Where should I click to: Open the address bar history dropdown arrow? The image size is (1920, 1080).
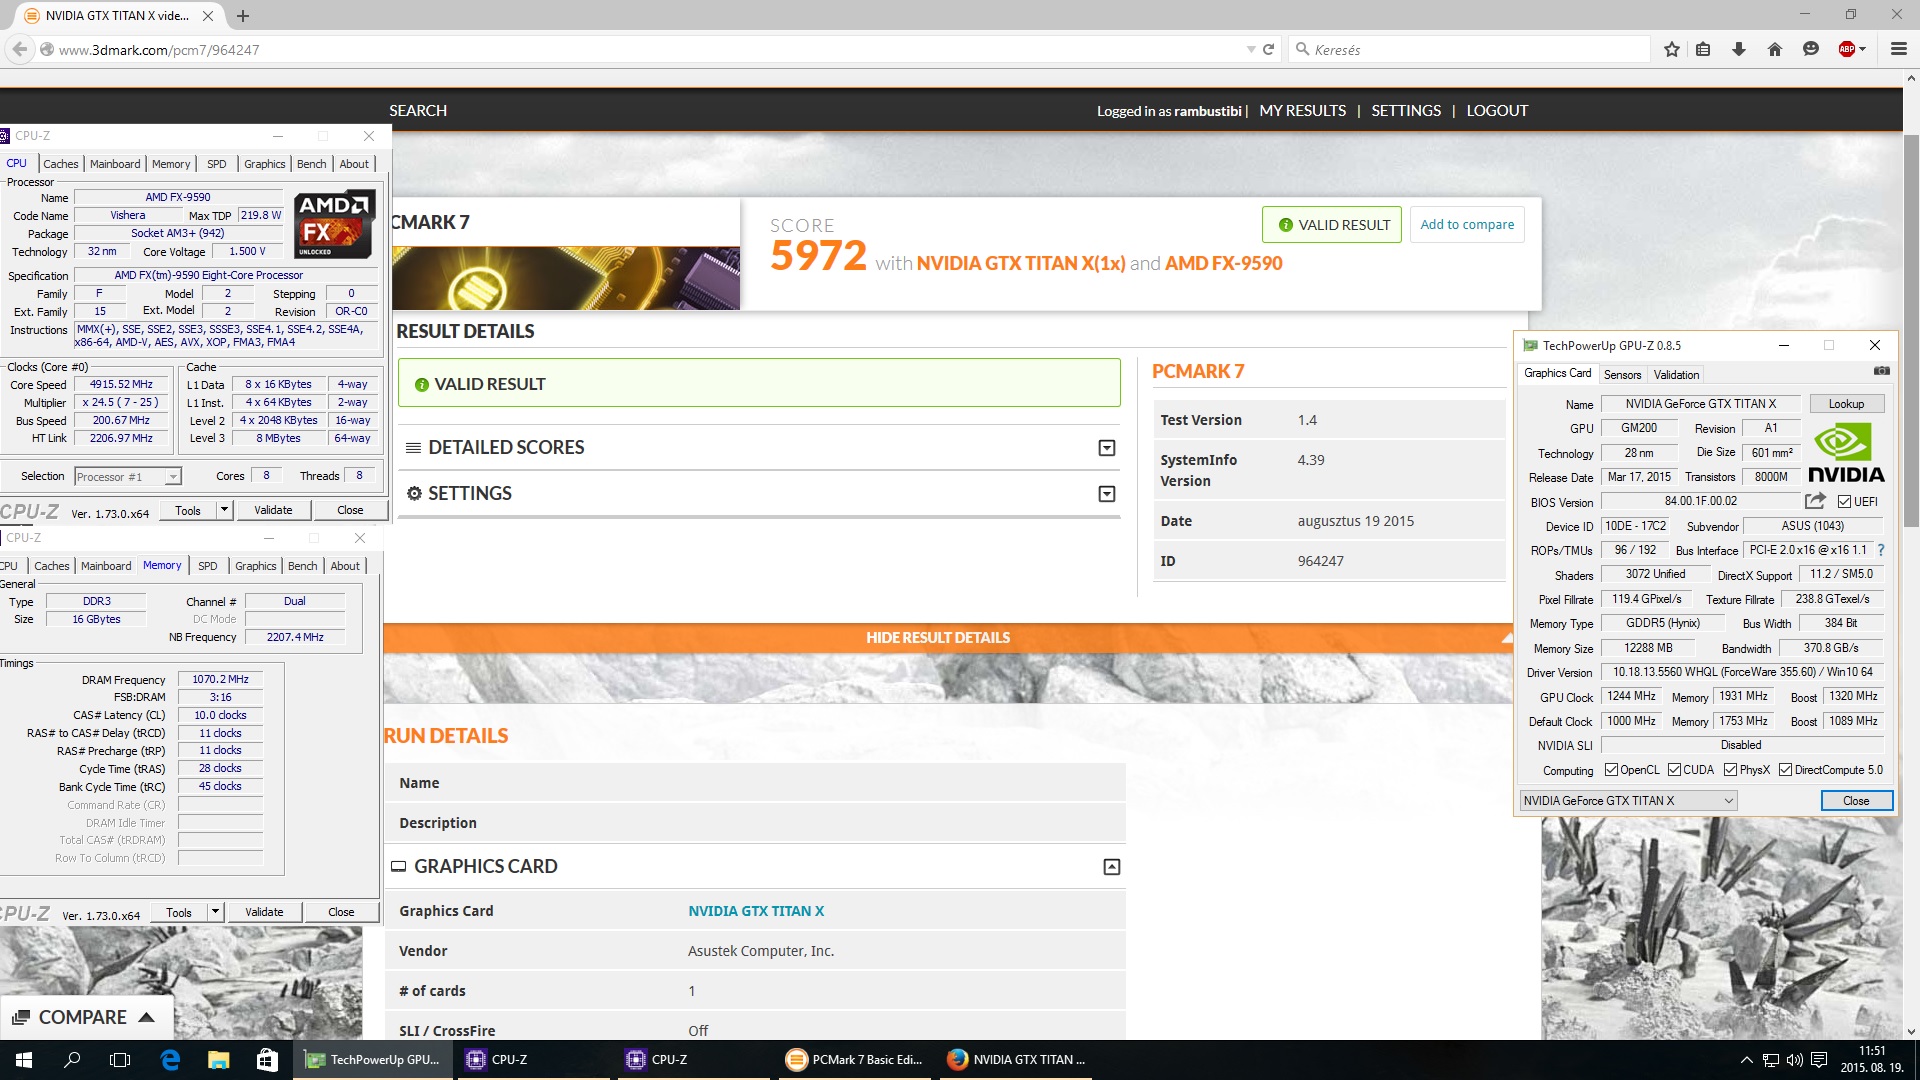click(1250, 49)
